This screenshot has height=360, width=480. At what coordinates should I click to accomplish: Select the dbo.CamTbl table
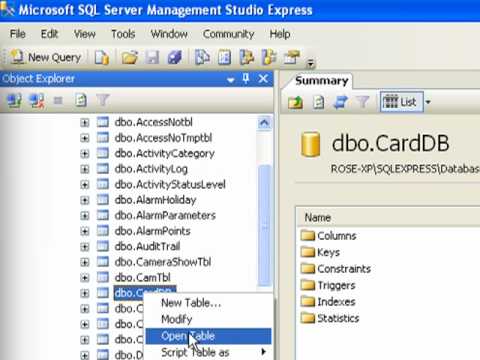pyautogui.click(x=142, y=277)
